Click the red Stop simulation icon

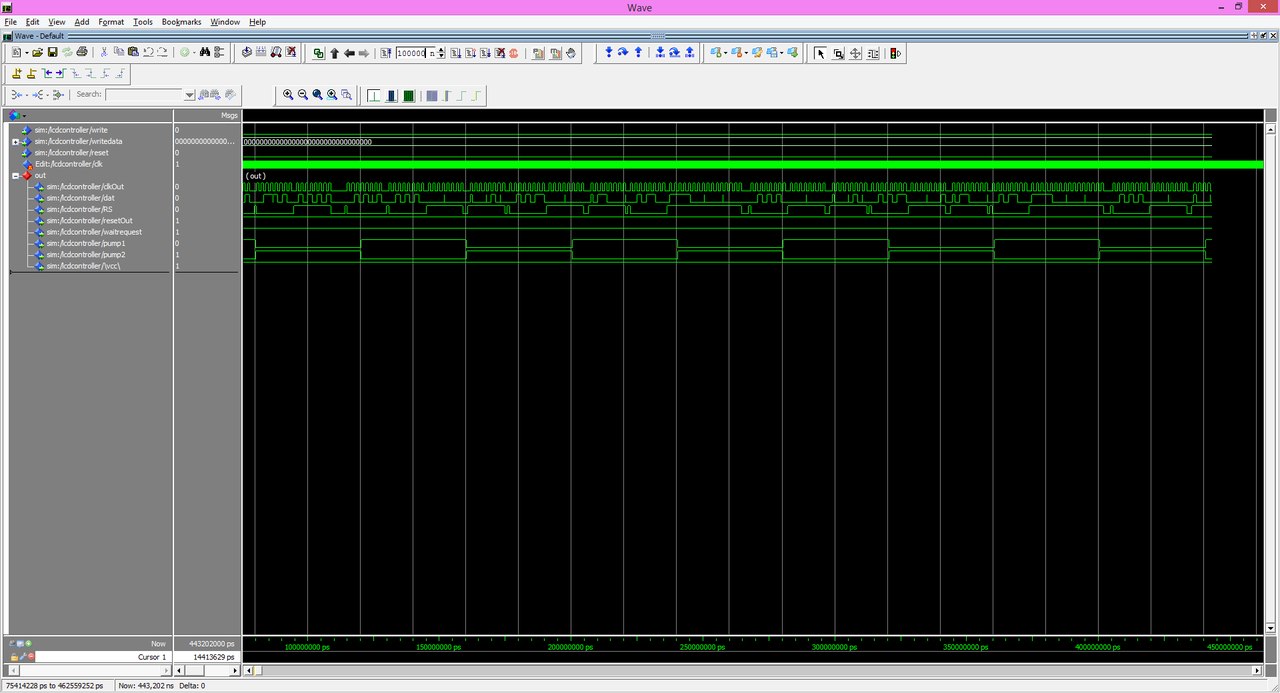513,53
